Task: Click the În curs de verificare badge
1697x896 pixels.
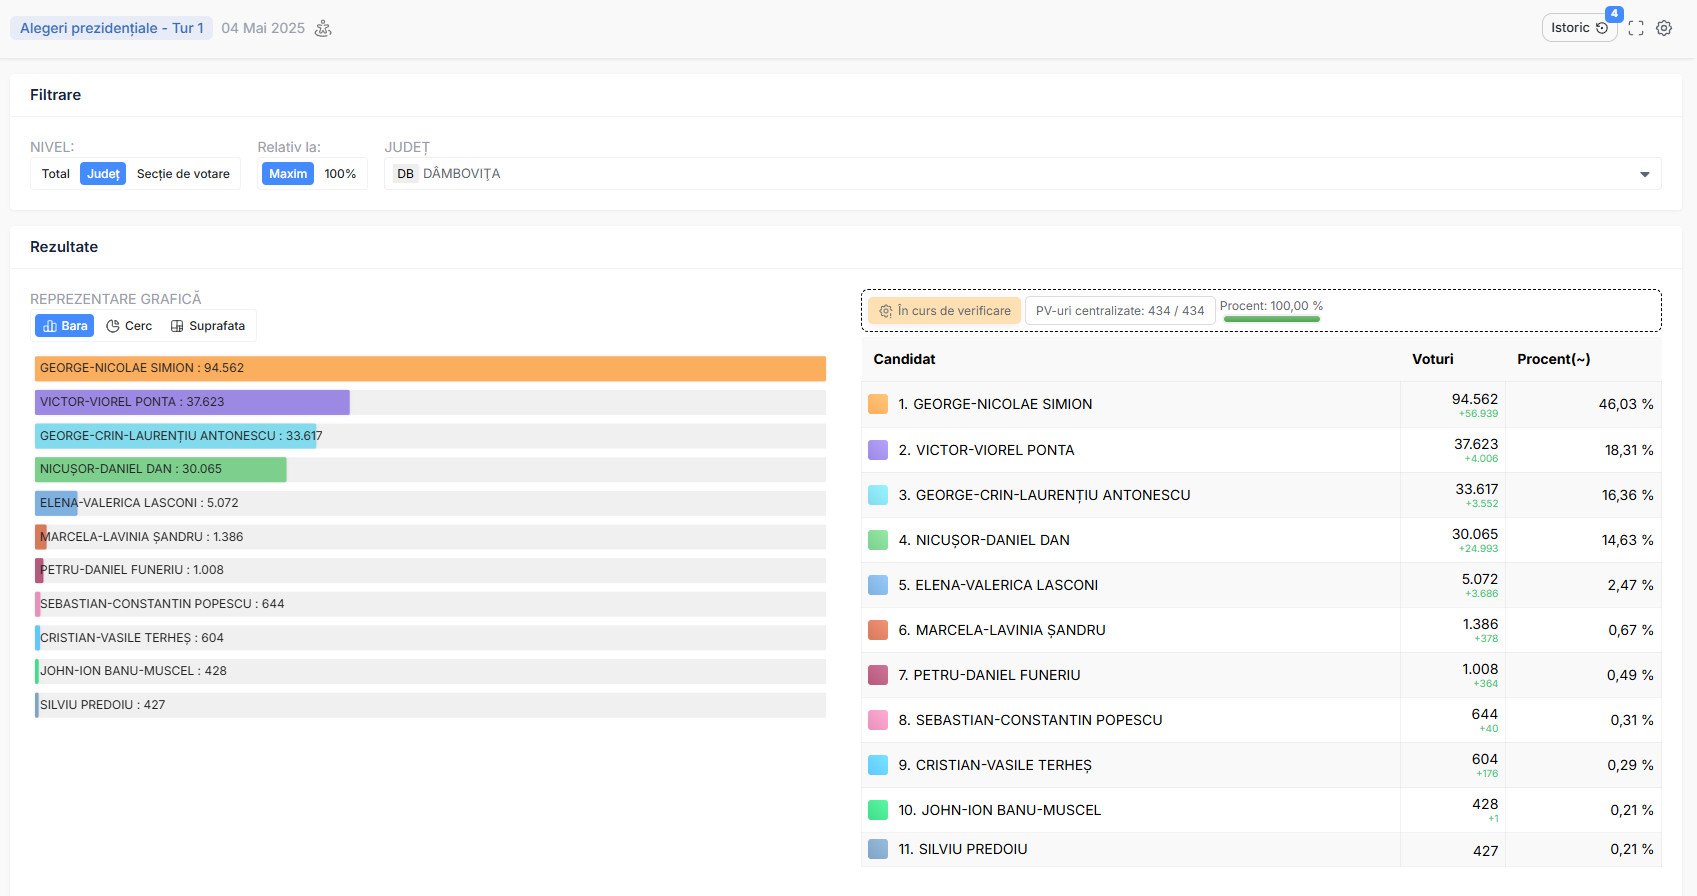Action: tap(945, 311)
